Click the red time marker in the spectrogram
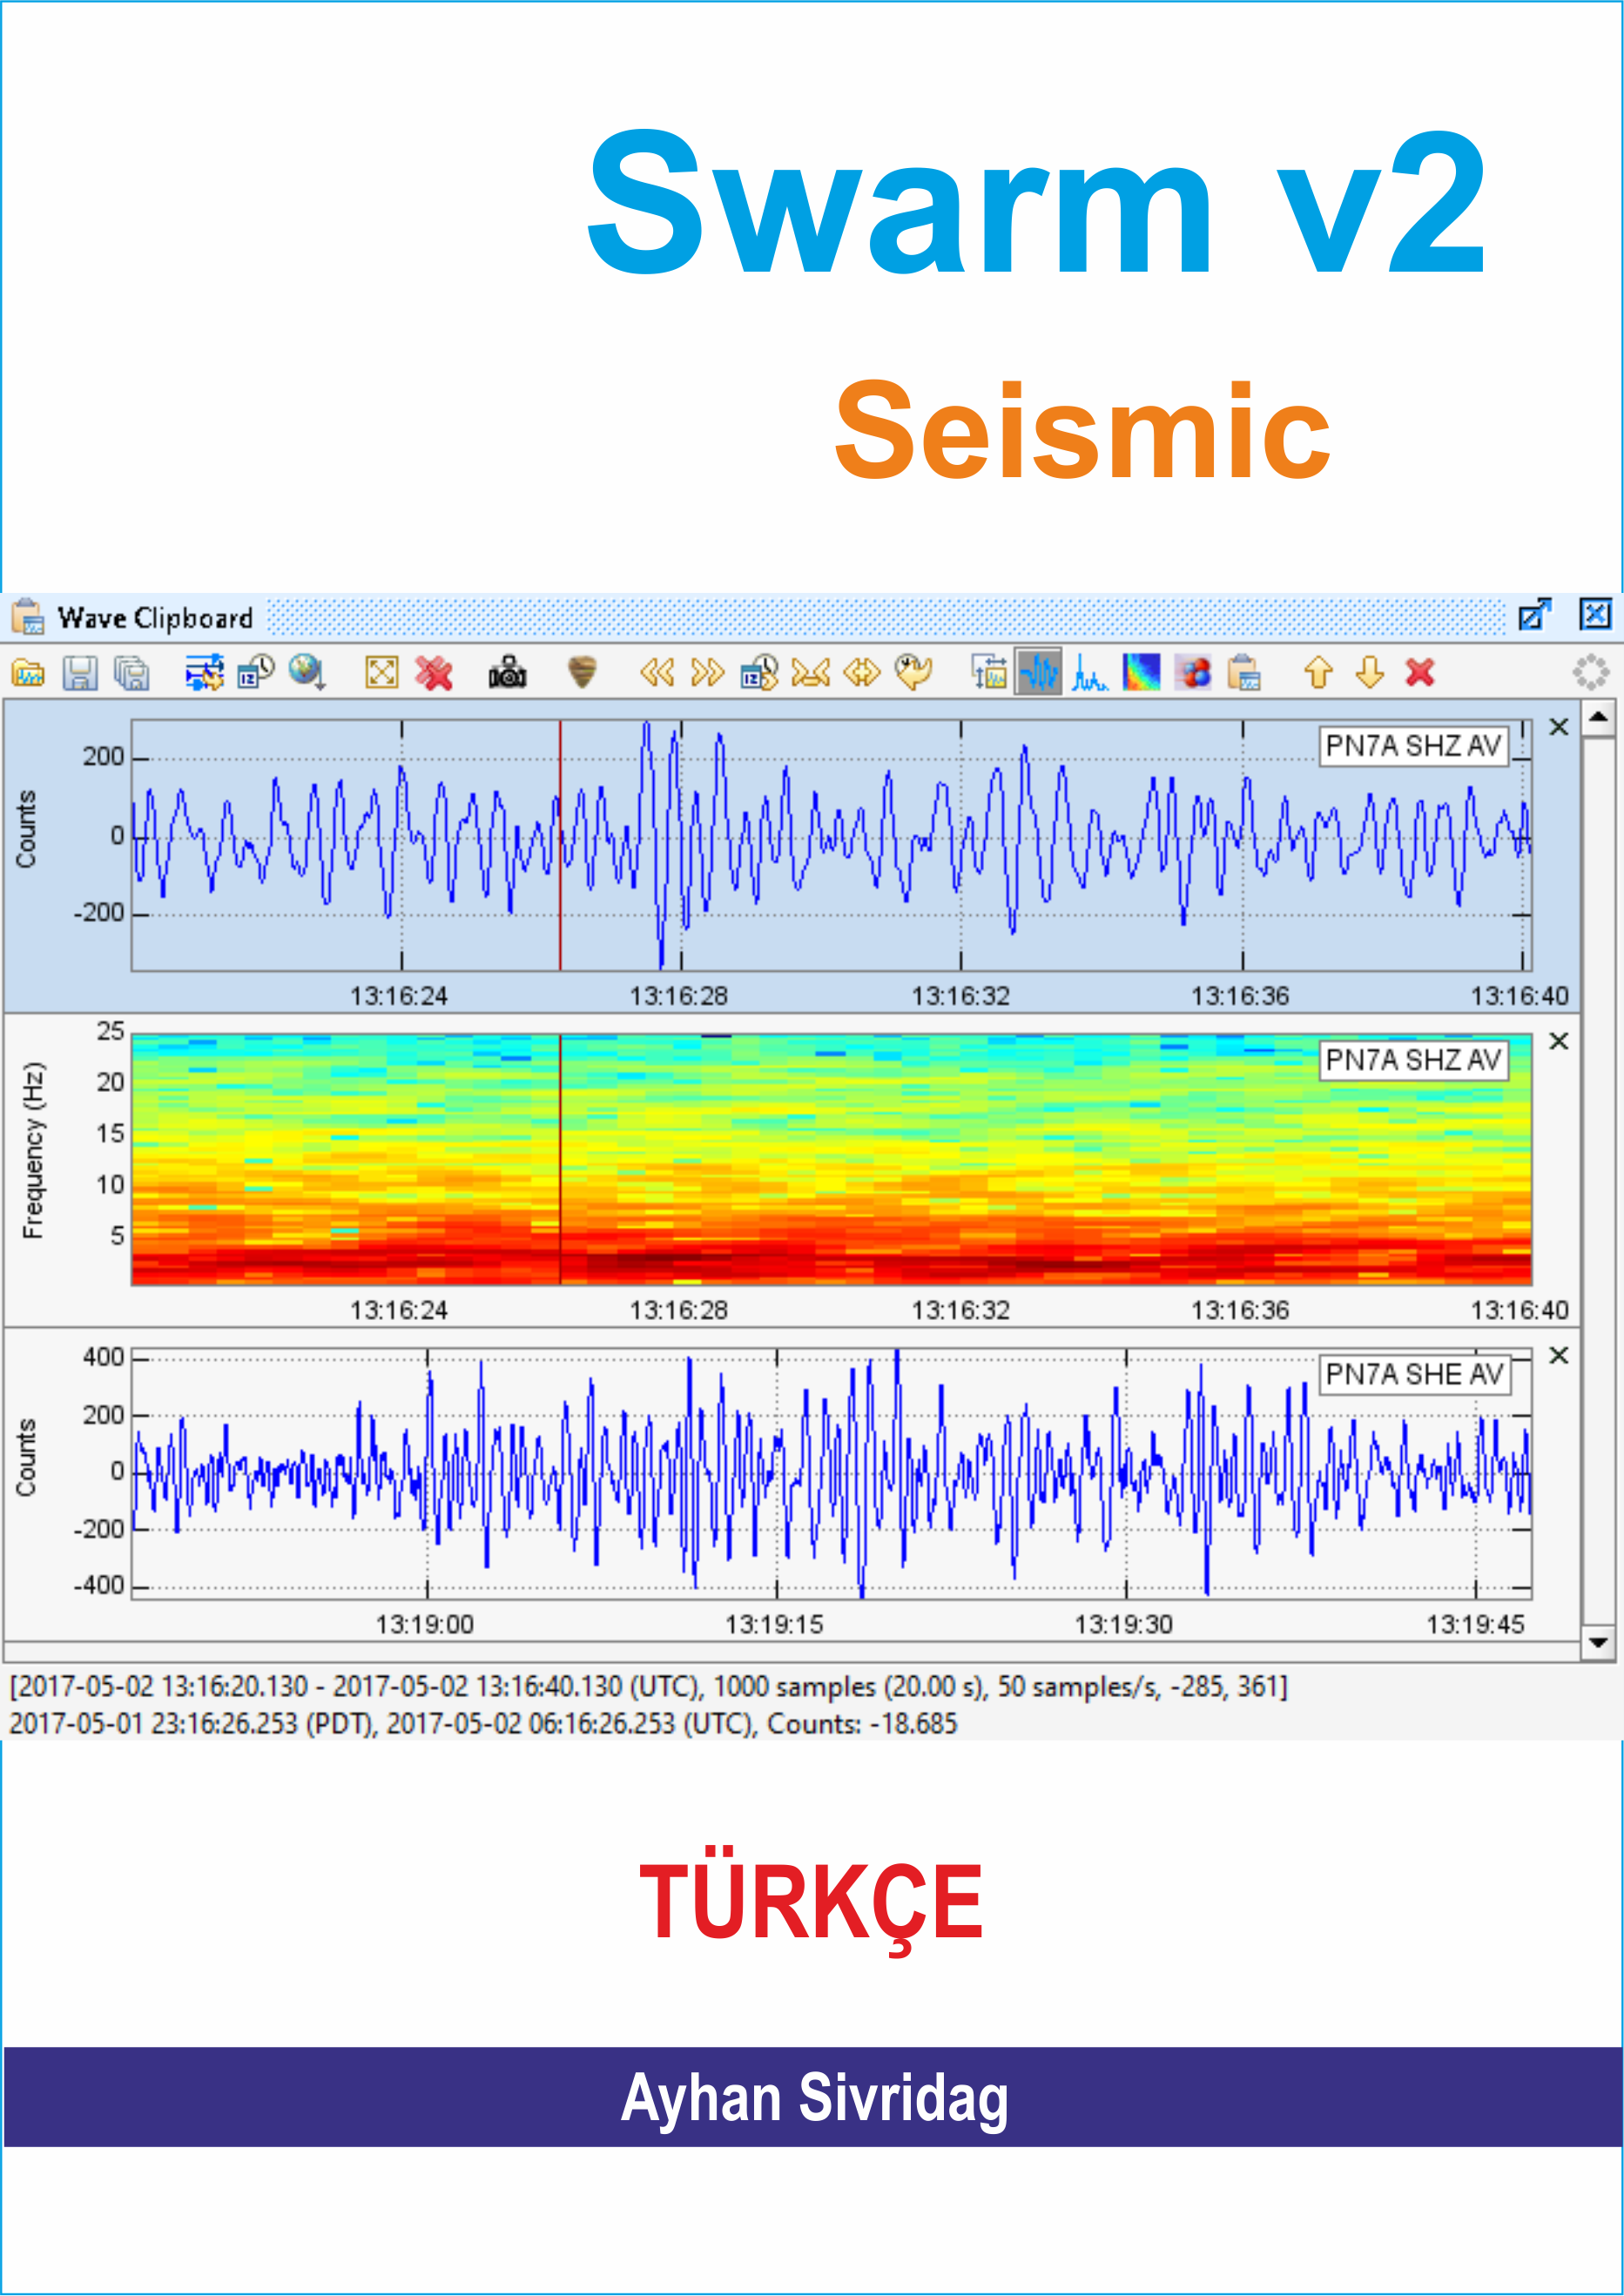The height and width of the screenshot is (2296, 1624). [x=560, y=1160]
